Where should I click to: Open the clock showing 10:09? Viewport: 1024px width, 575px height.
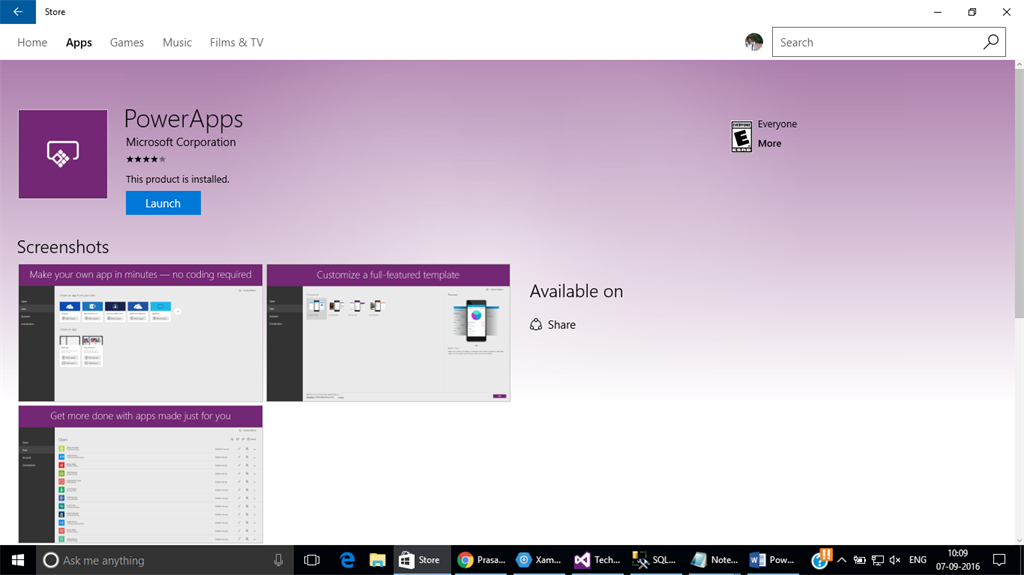tap(957, 560)
